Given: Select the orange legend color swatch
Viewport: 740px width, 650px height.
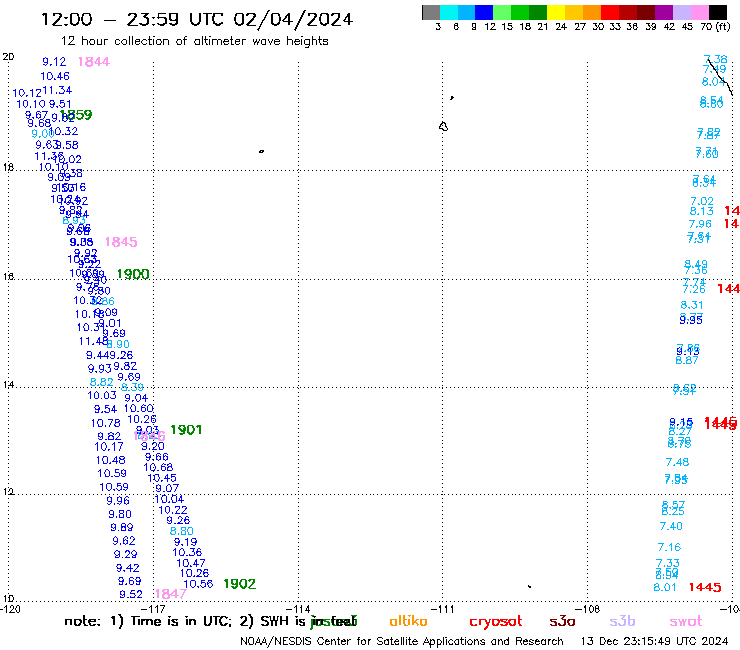Looking at the screenshot, I should (592, 12).
